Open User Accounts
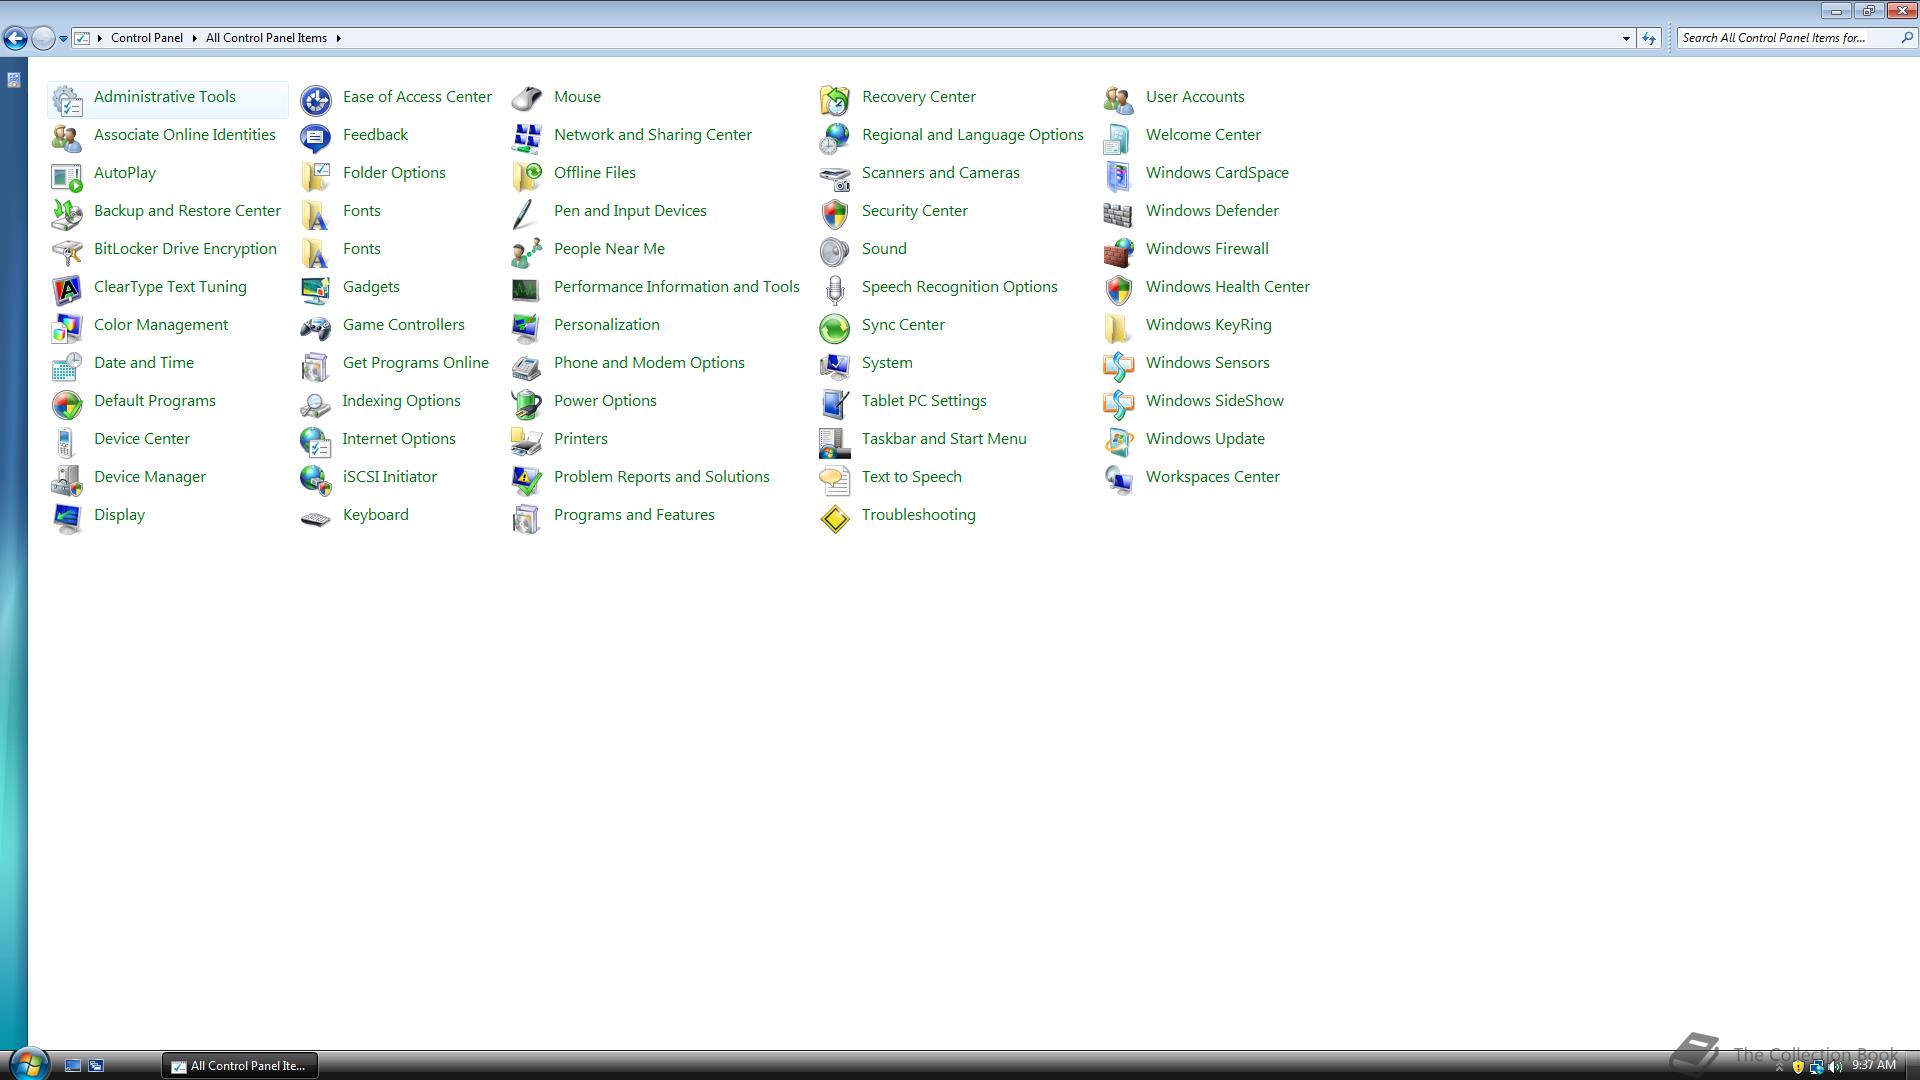This screenshot has height=1080, width=1920. (x=1195, y=96)
